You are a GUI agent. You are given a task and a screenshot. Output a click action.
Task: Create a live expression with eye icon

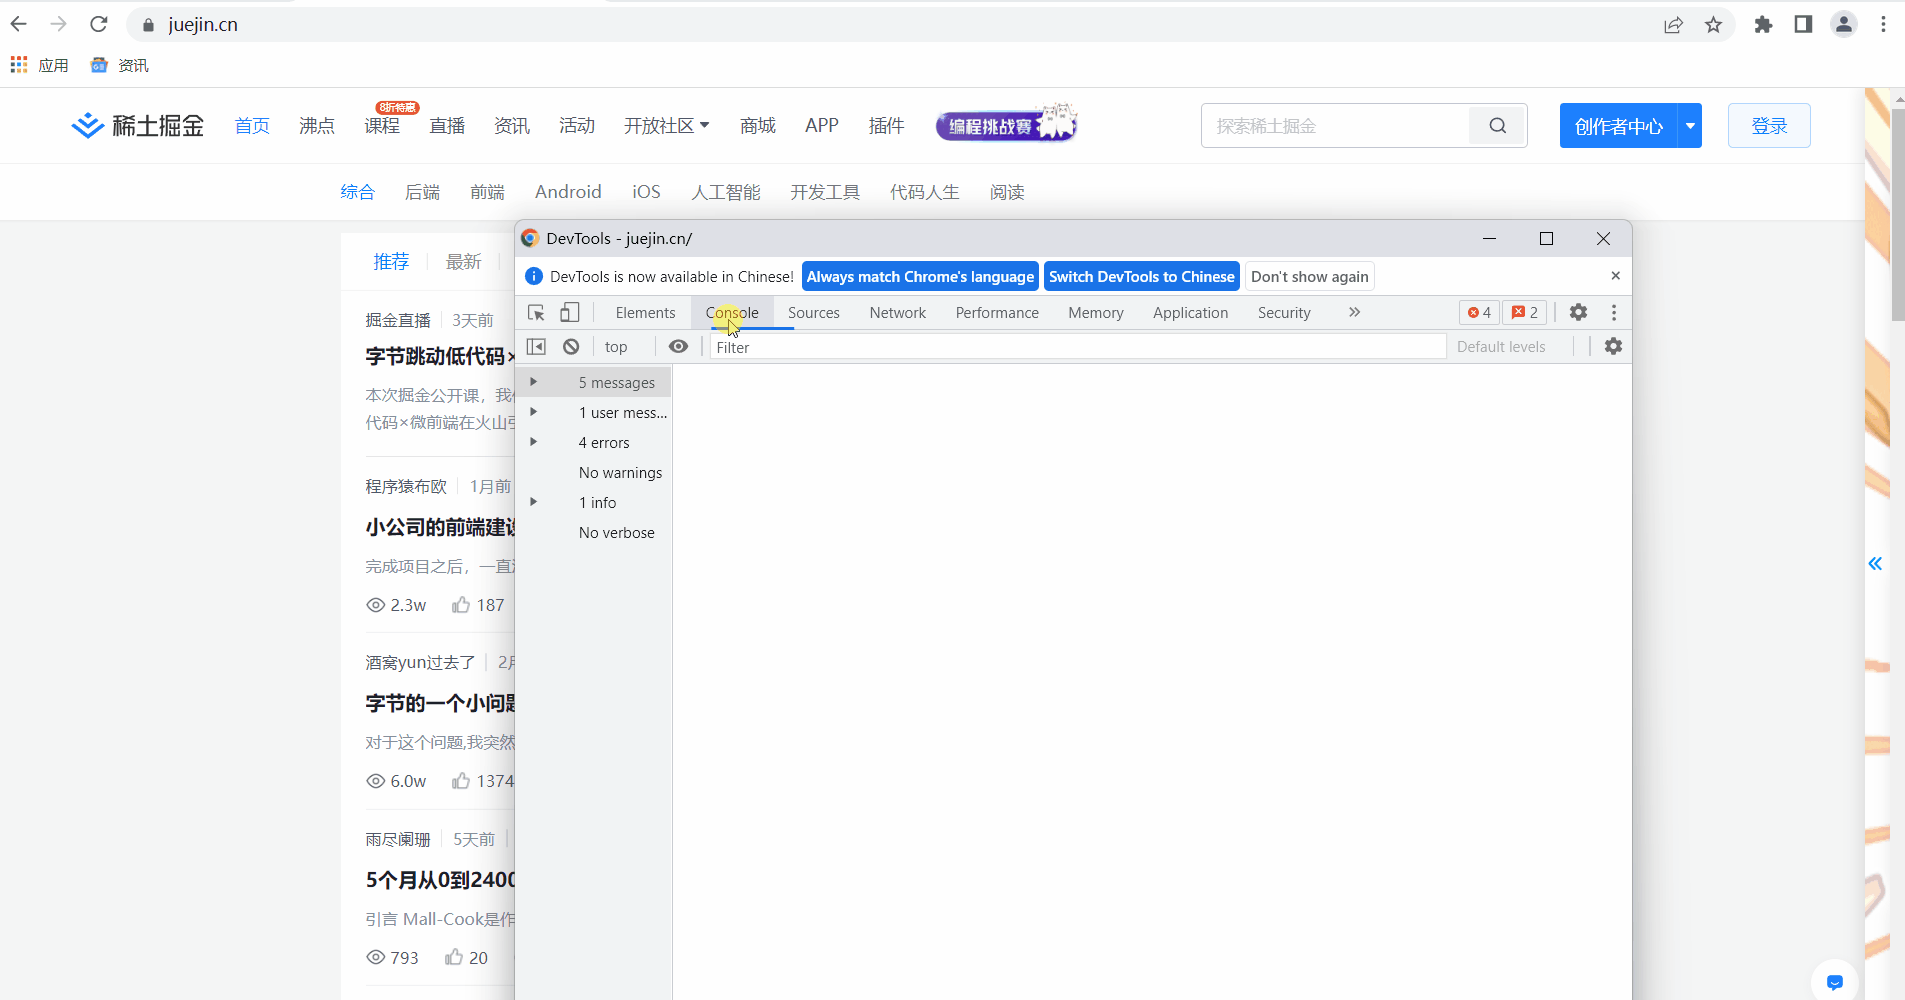678,347
